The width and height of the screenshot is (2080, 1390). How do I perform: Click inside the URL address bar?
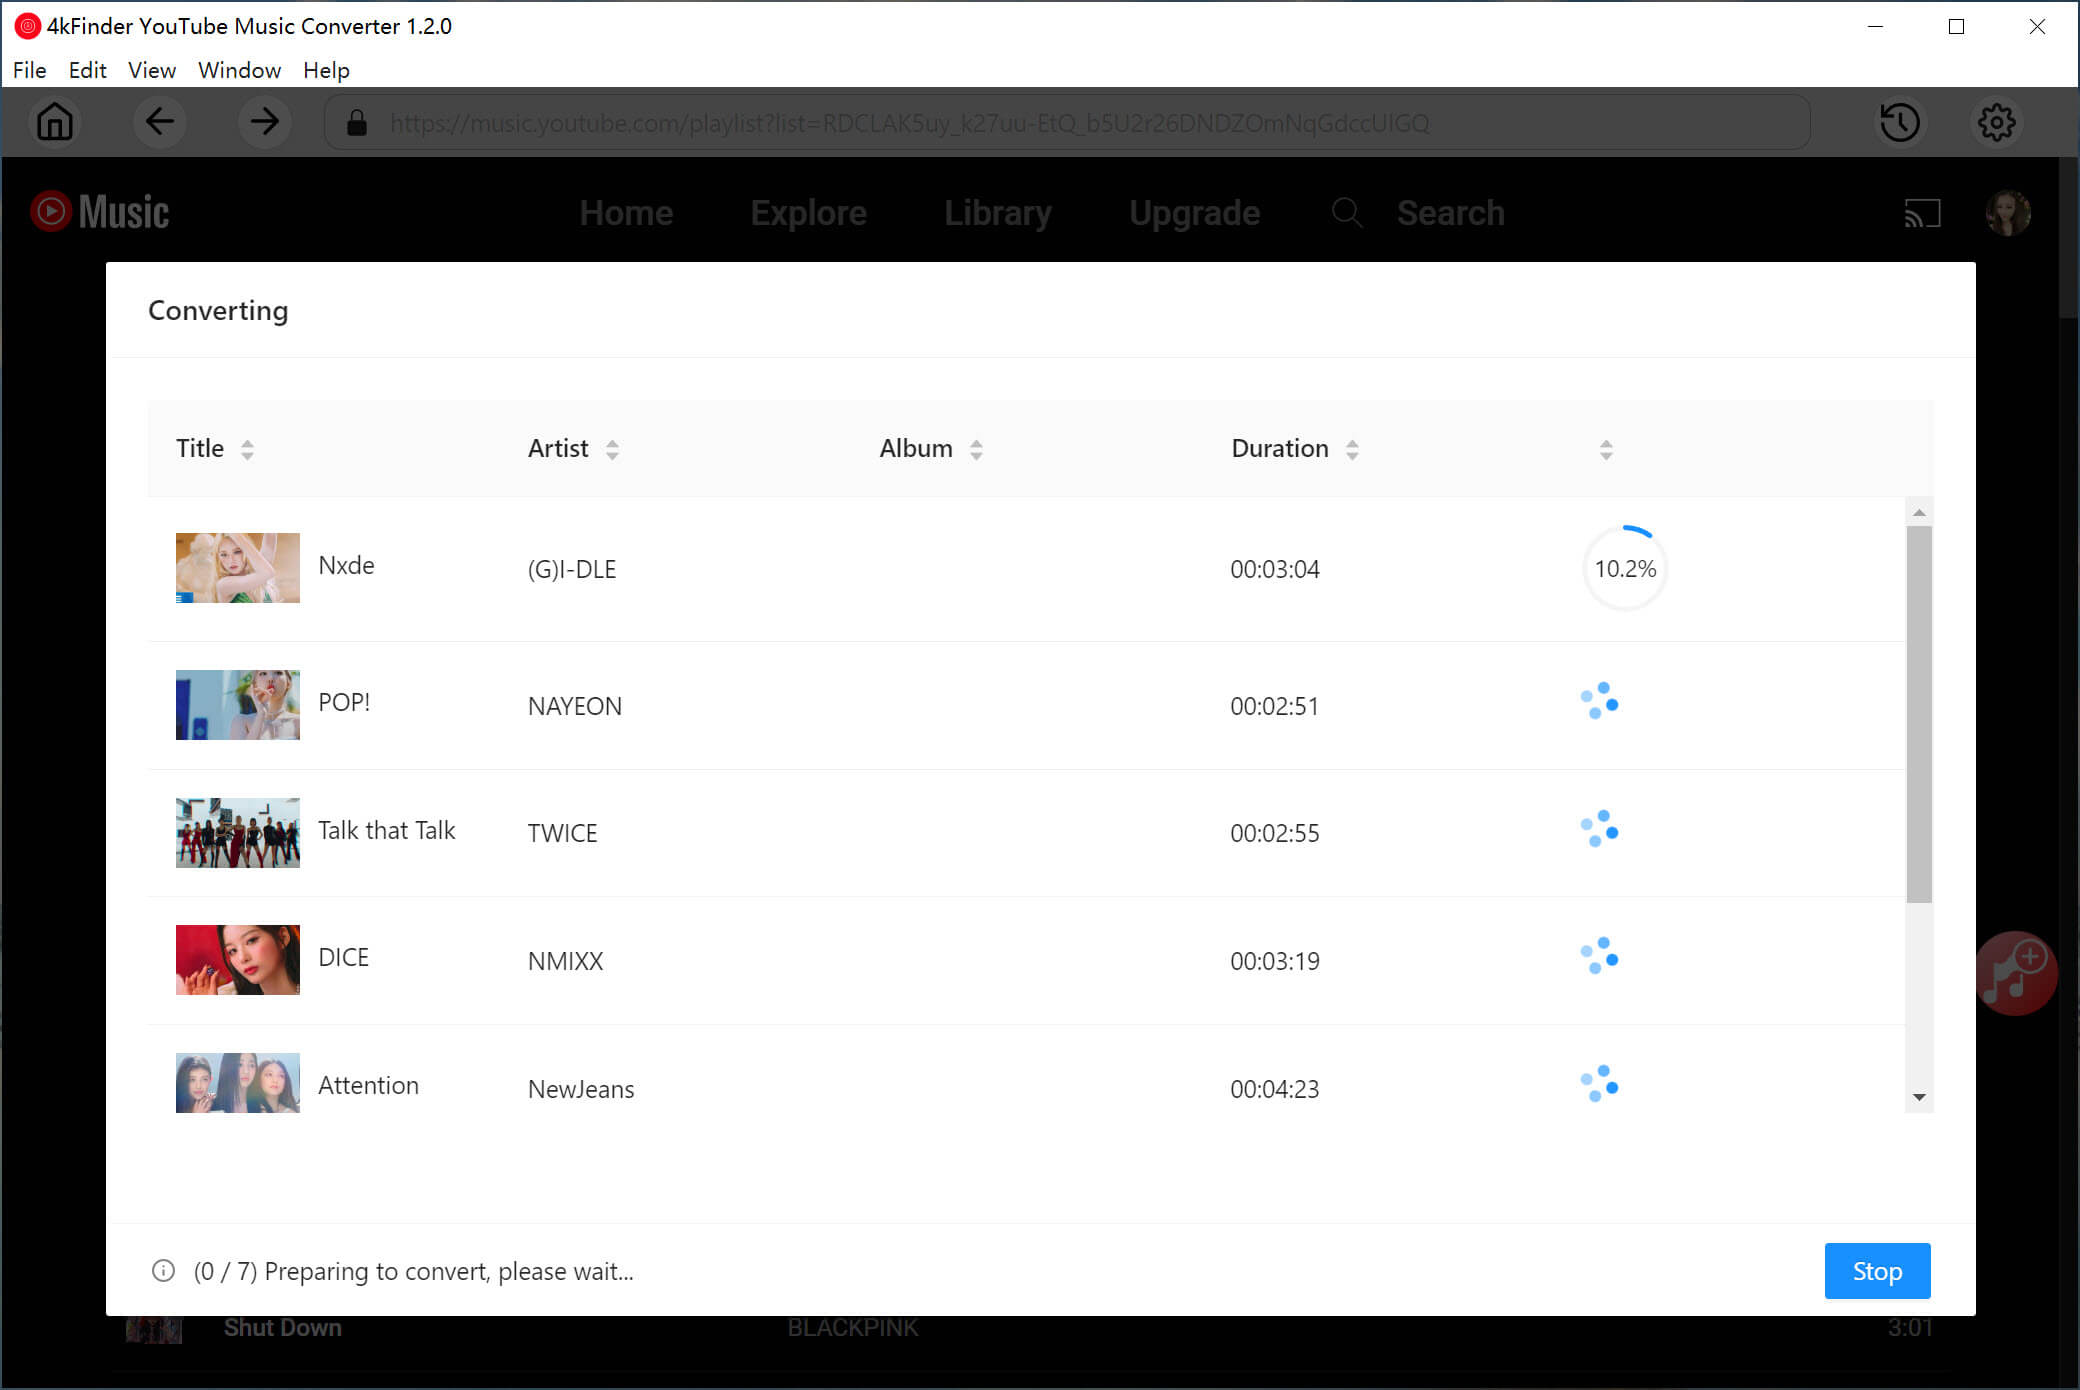click(900, 122)
